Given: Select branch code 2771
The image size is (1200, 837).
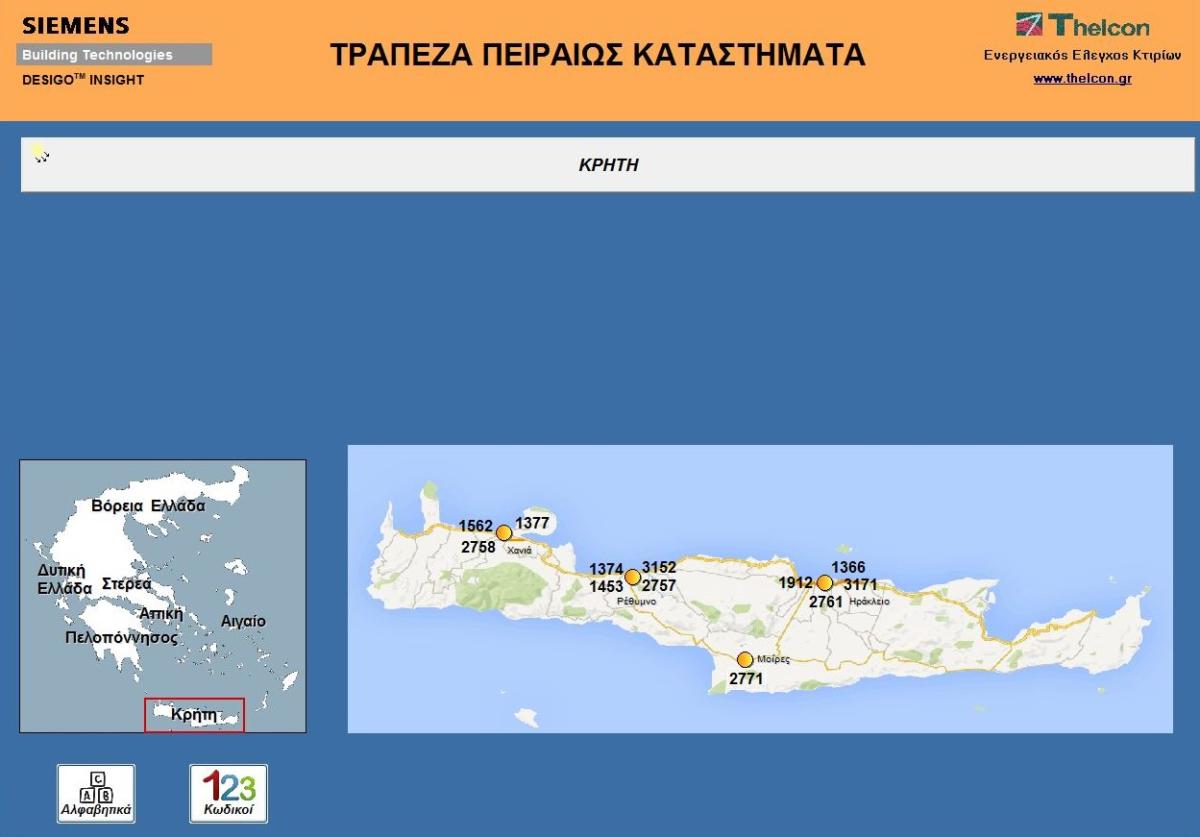Looking at the screenshot, I should click(746, 679).
